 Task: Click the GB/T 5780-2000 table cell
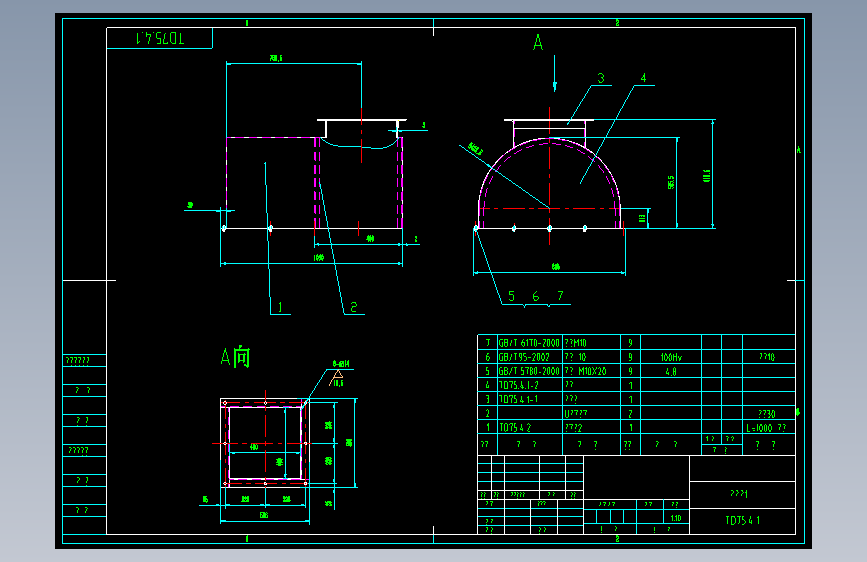point(529,371)
